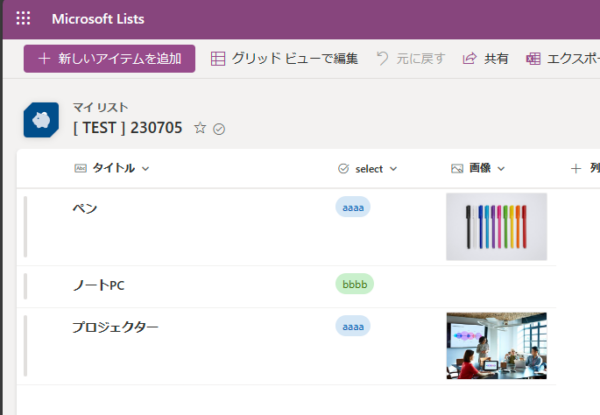
Task: Click the aaaa pill in プロジェクター row
Action: click(x=353, y=326)
